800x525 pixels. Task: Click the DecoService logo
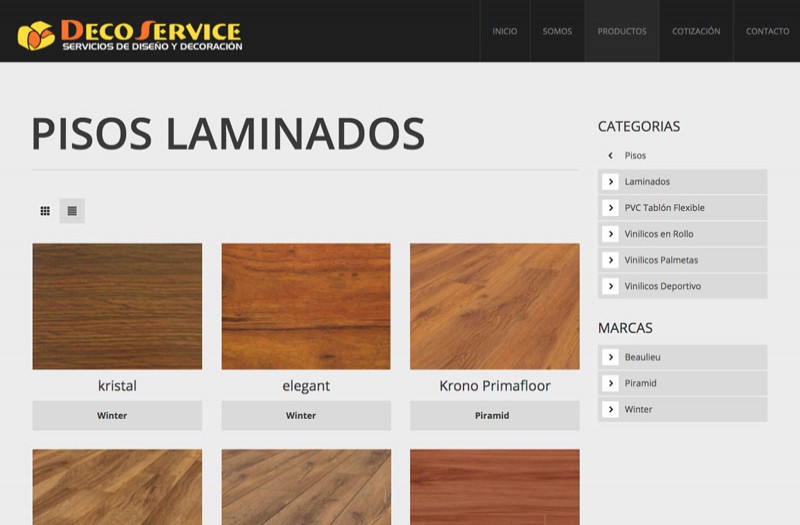pos(130,35)
